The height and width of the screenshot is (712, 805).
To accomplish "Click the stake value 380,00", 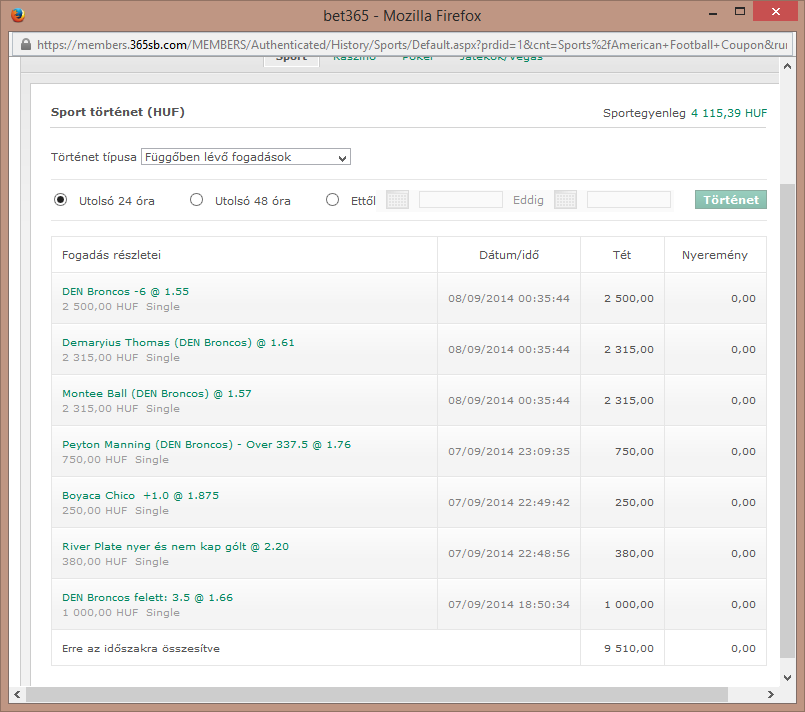I will coord(634,553).
